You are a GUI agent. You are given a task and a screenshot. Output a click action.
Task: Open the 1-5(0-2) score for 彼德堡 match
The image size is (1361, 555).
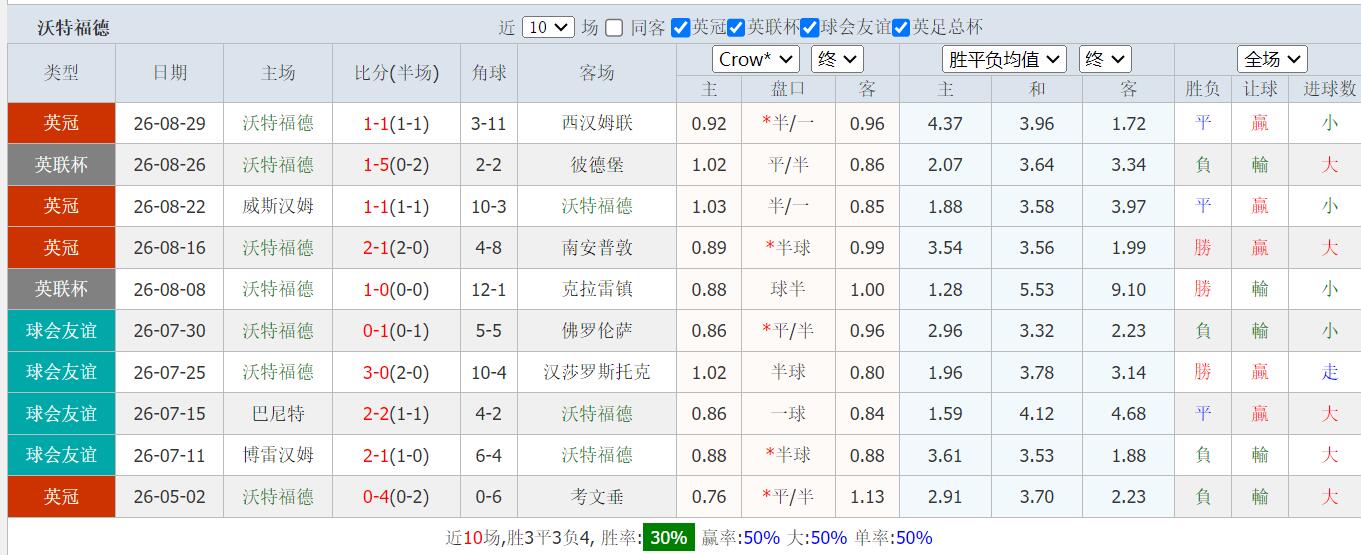click(396, 165)
